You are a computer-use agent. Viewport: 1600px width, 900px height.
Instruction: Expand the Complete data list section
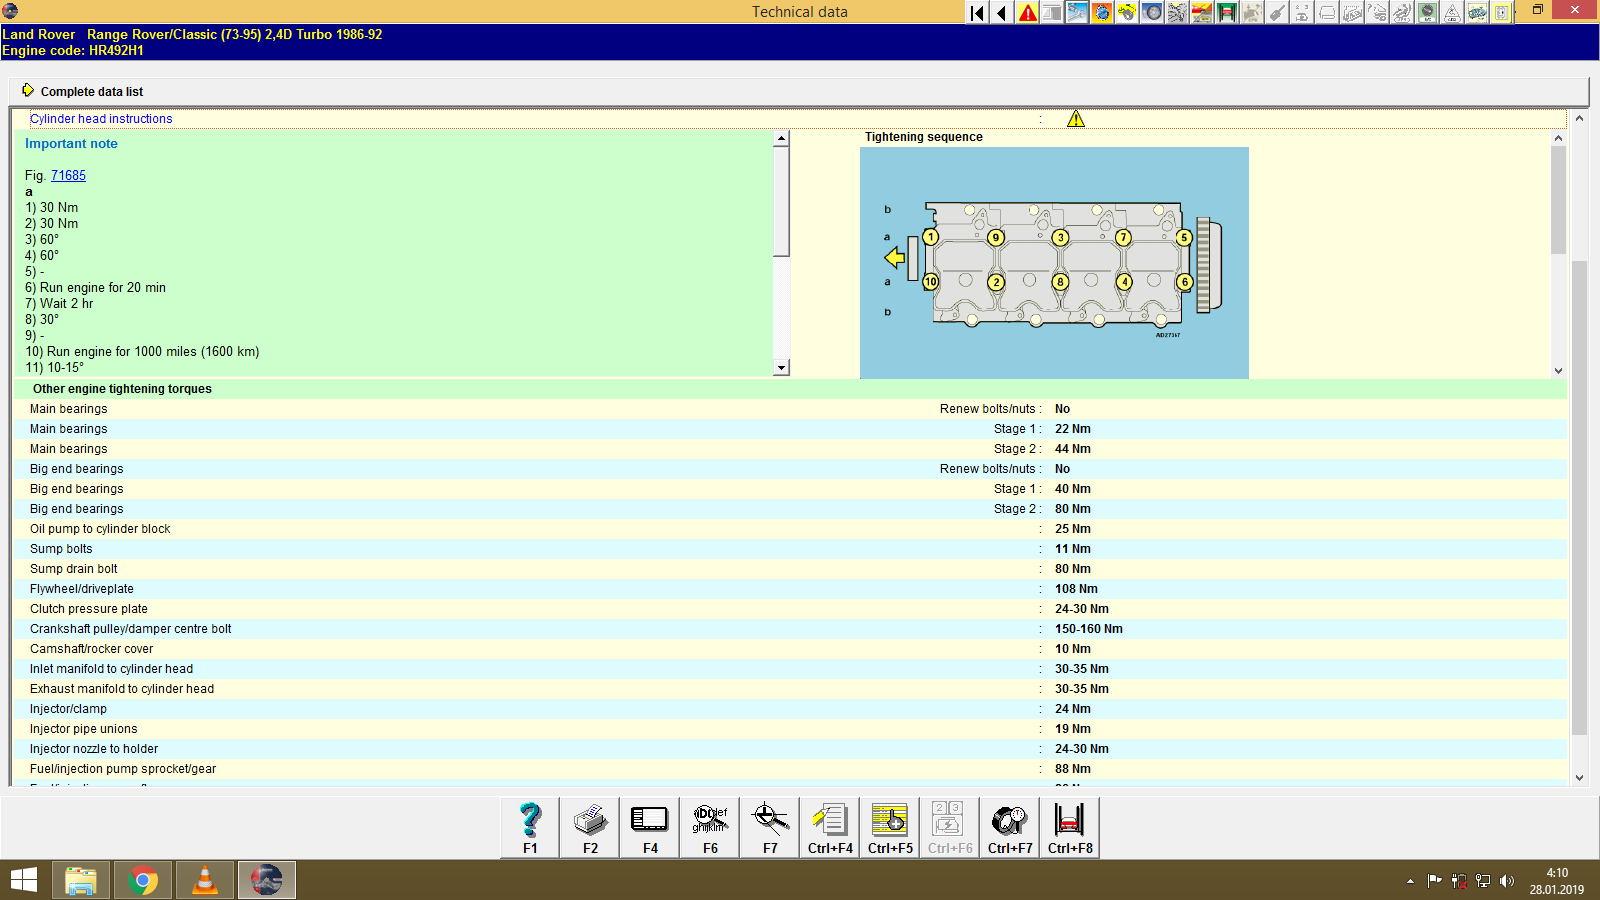tap(90, 91)
